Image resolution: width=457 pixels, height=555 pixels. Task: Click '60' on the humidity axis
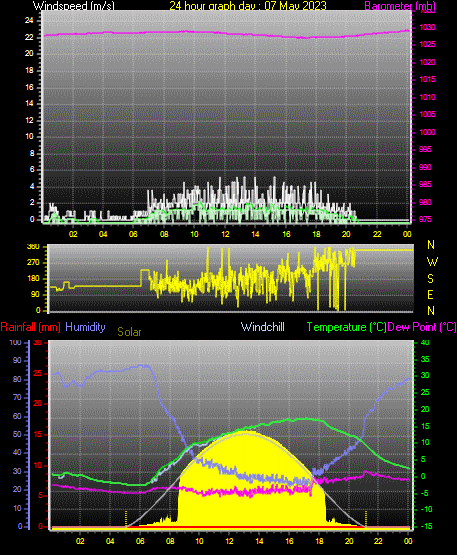(17, 417)
